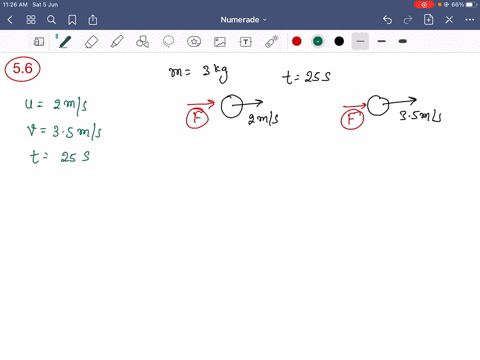
Task: Select the Eraser tool
Action: point(91,42)
